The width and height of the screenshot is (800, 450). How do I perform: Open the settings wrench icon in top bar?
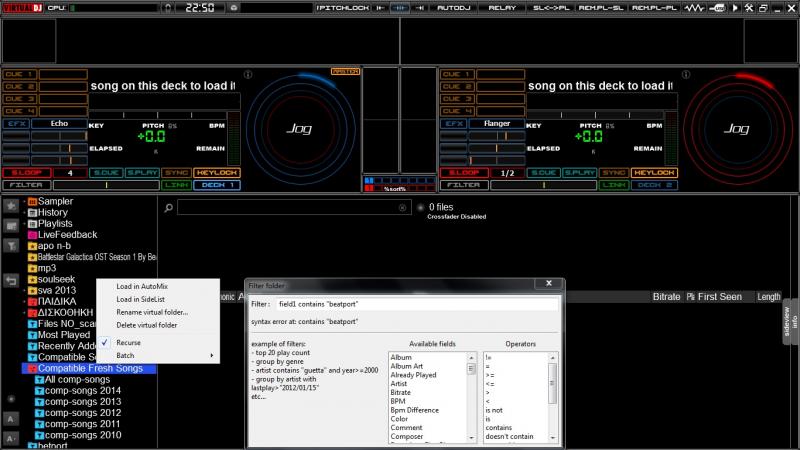tap(749, 8)
